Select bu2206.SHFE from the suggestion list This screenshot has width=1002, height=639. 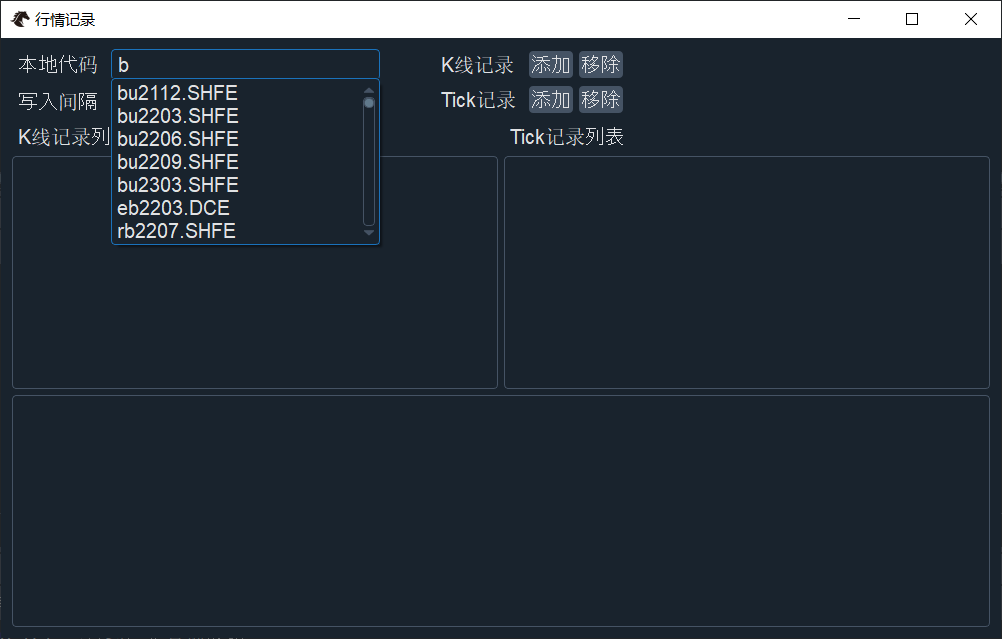tap(177, 138)
